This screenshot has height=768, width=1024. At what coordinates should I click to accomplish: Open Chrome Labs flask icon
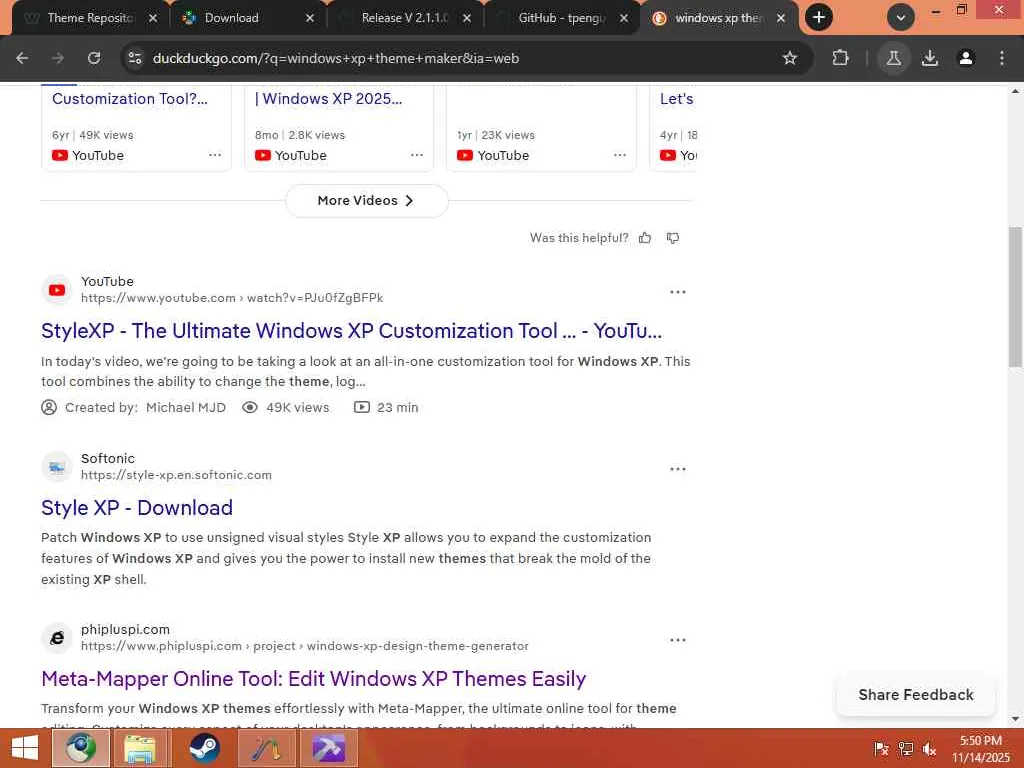point(893,58)
